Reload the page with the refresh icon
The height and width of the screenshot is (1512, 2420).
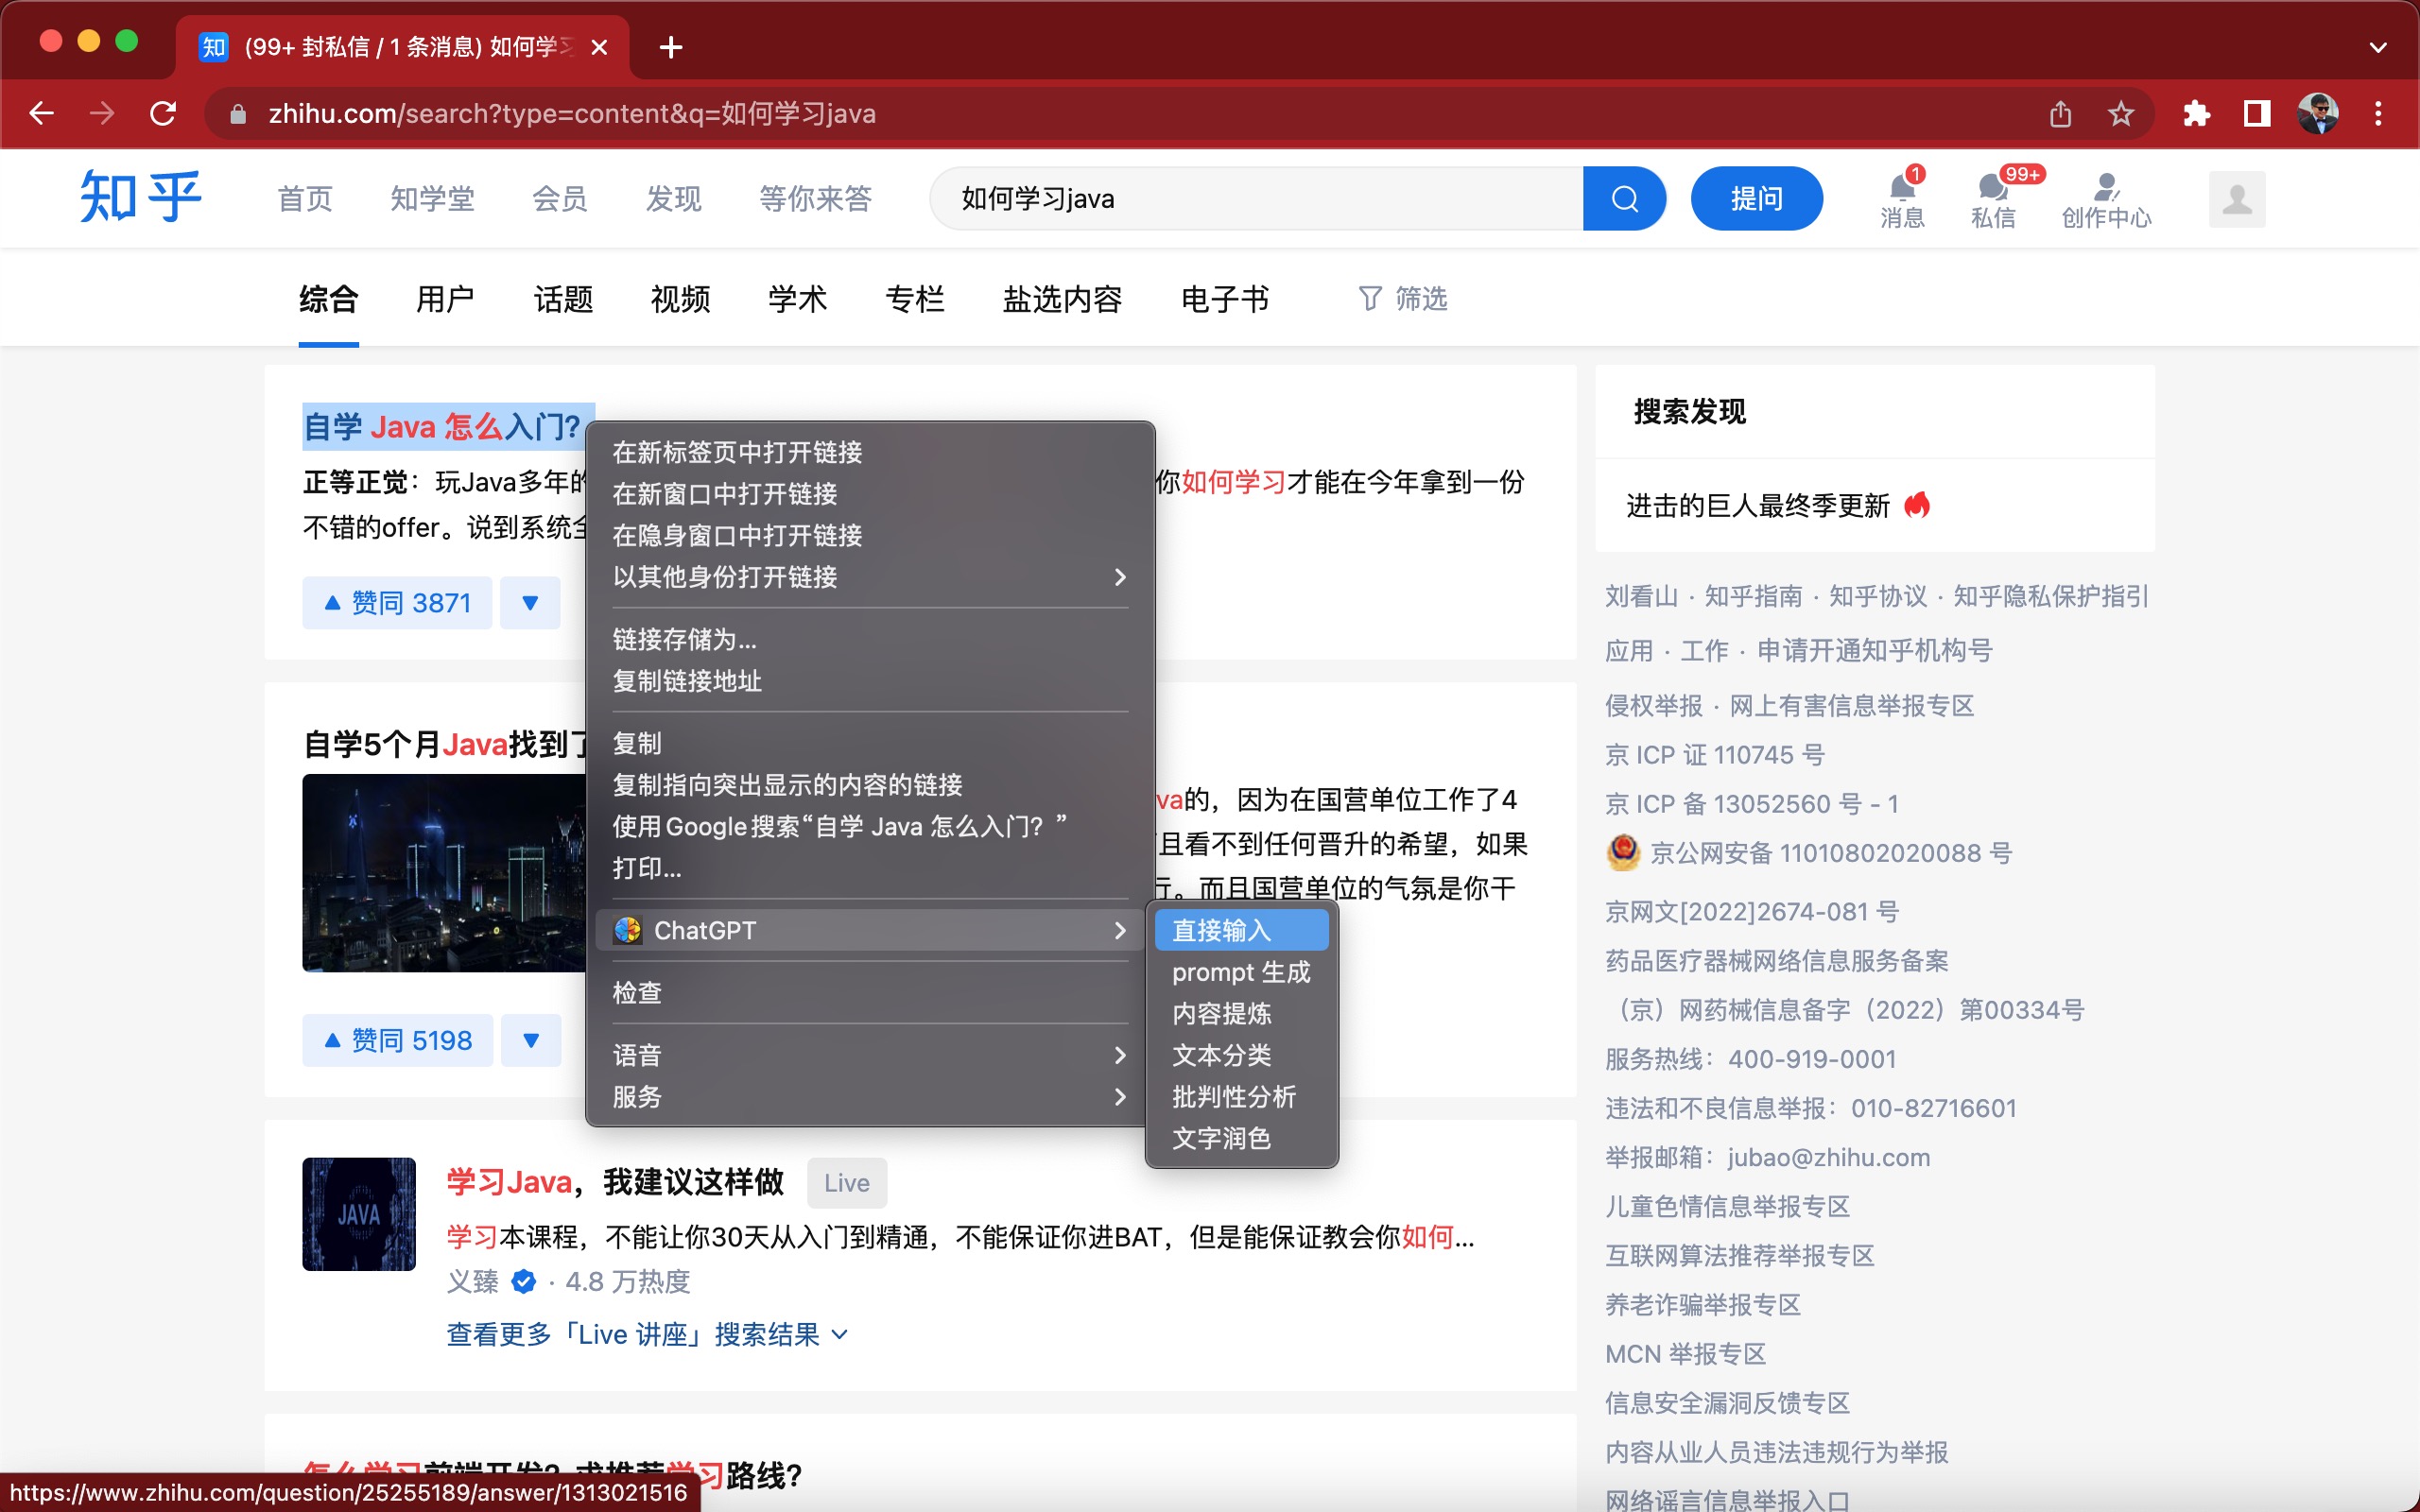(163, 113)
